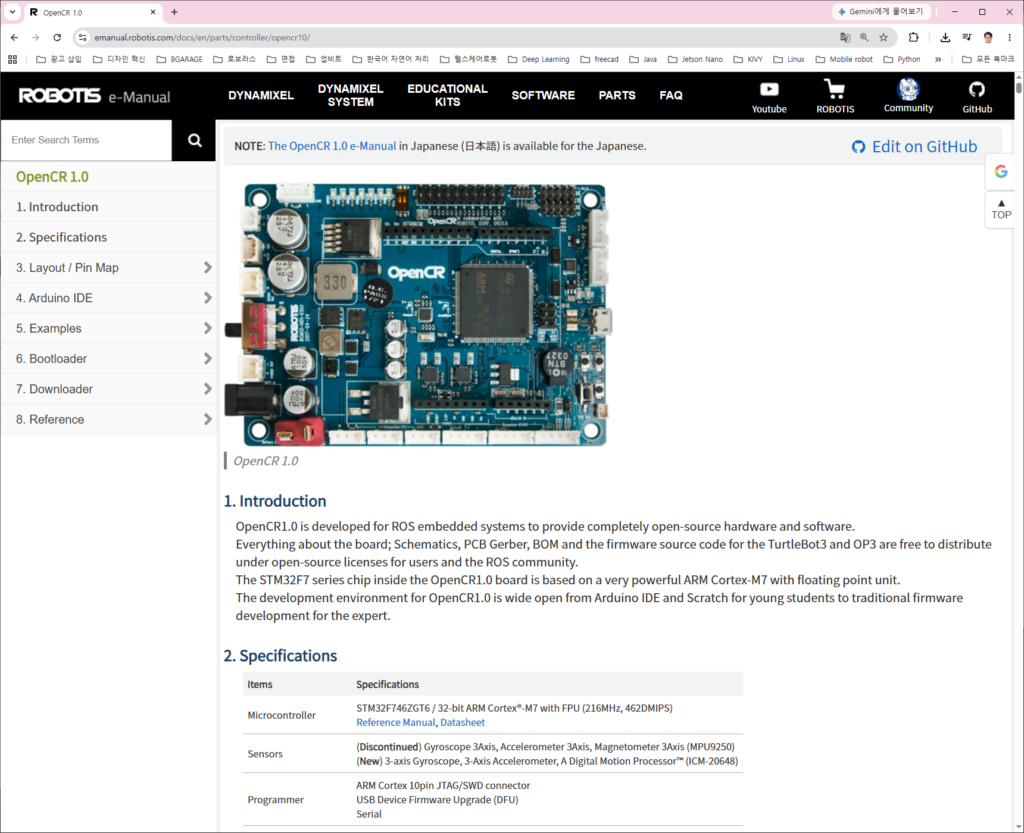Viewport: 1024px width, 833px height.
Task: Open SOFTWARE menu
Action: pos(543,95)
